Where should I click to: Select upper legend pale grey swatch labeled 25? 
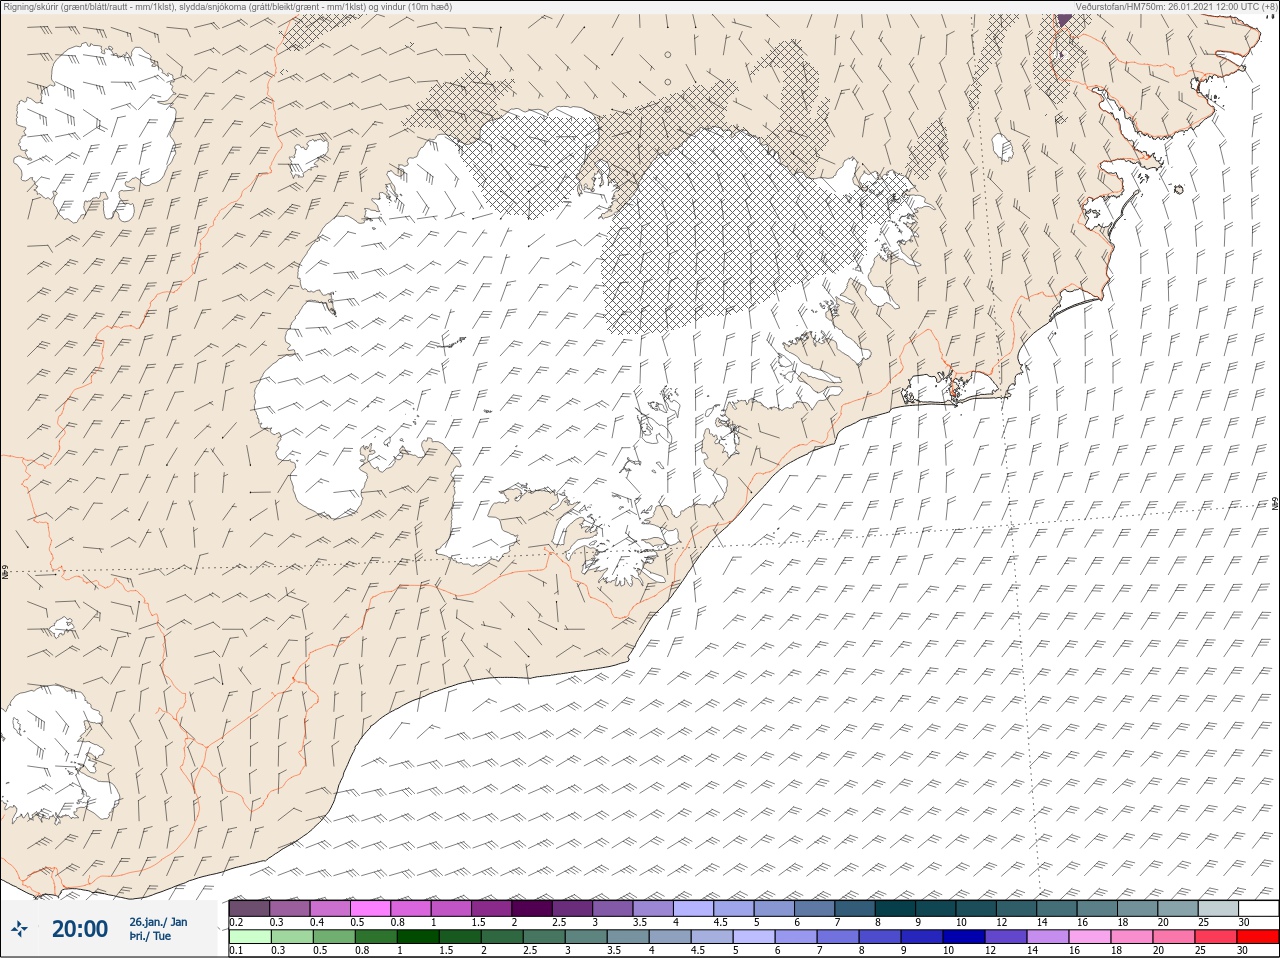tap(1218, 908)
